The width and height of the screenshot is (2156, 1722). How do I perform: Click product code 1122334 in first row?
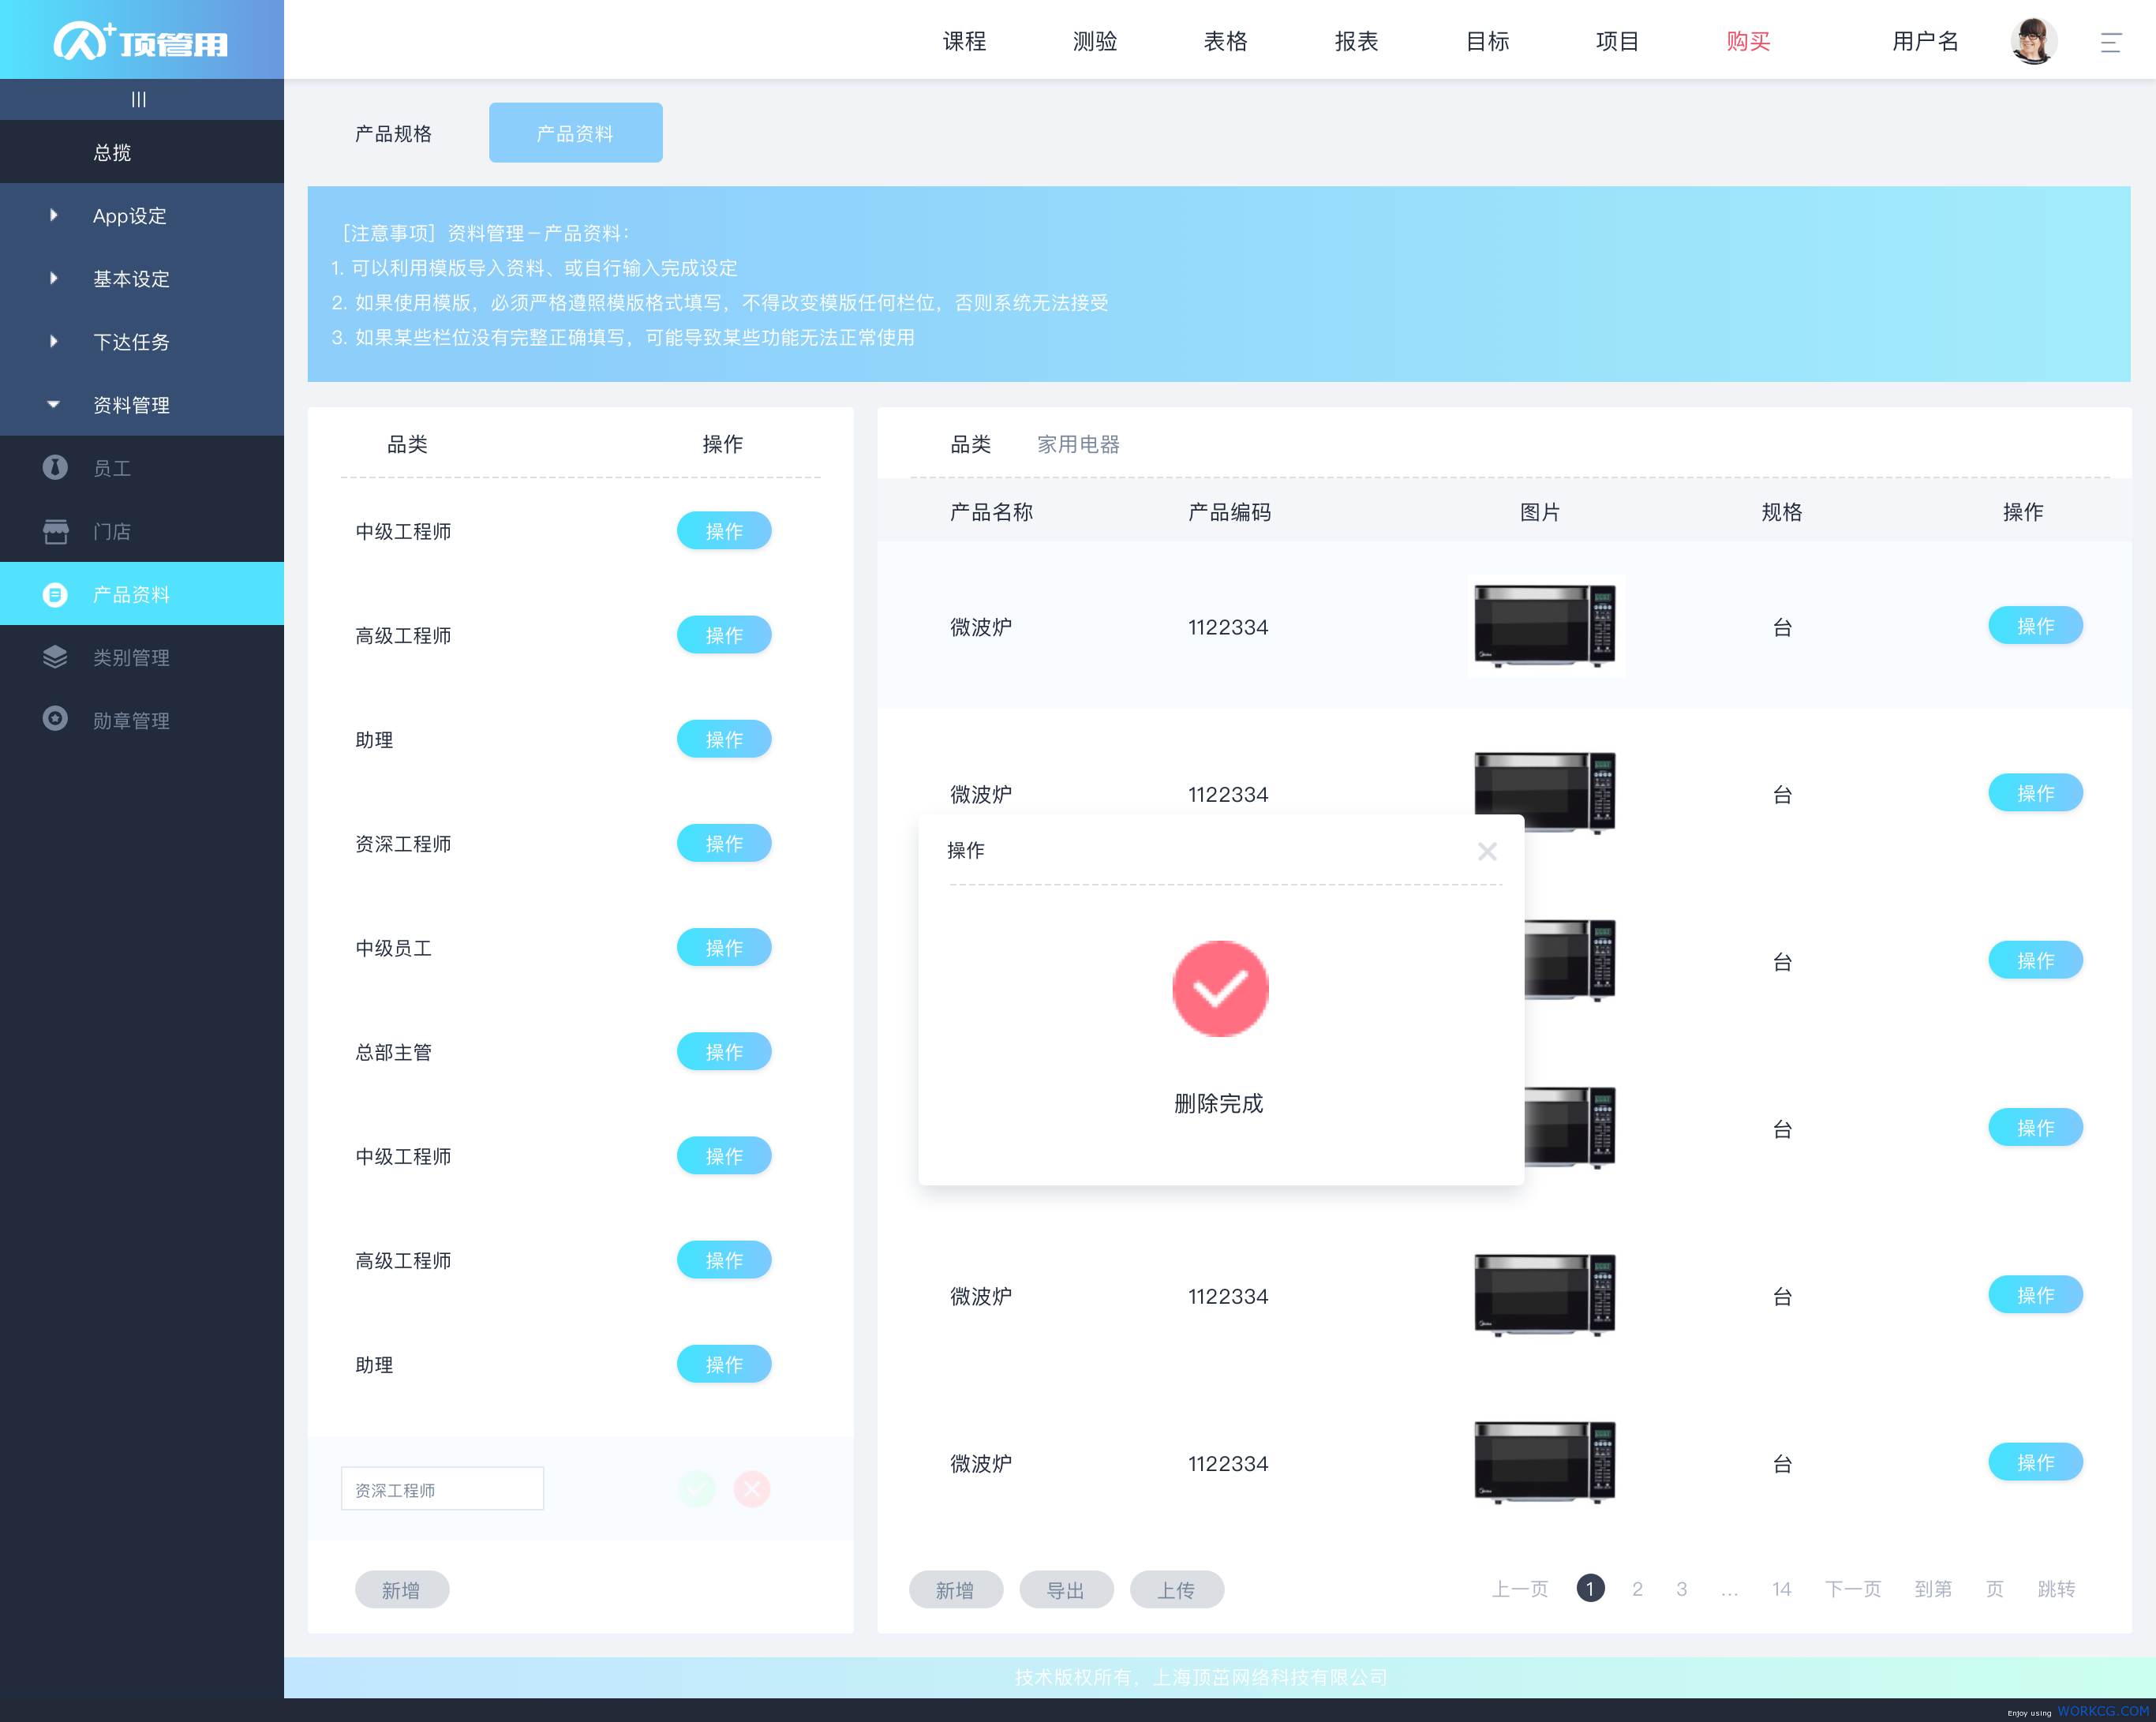(1228, 627)
